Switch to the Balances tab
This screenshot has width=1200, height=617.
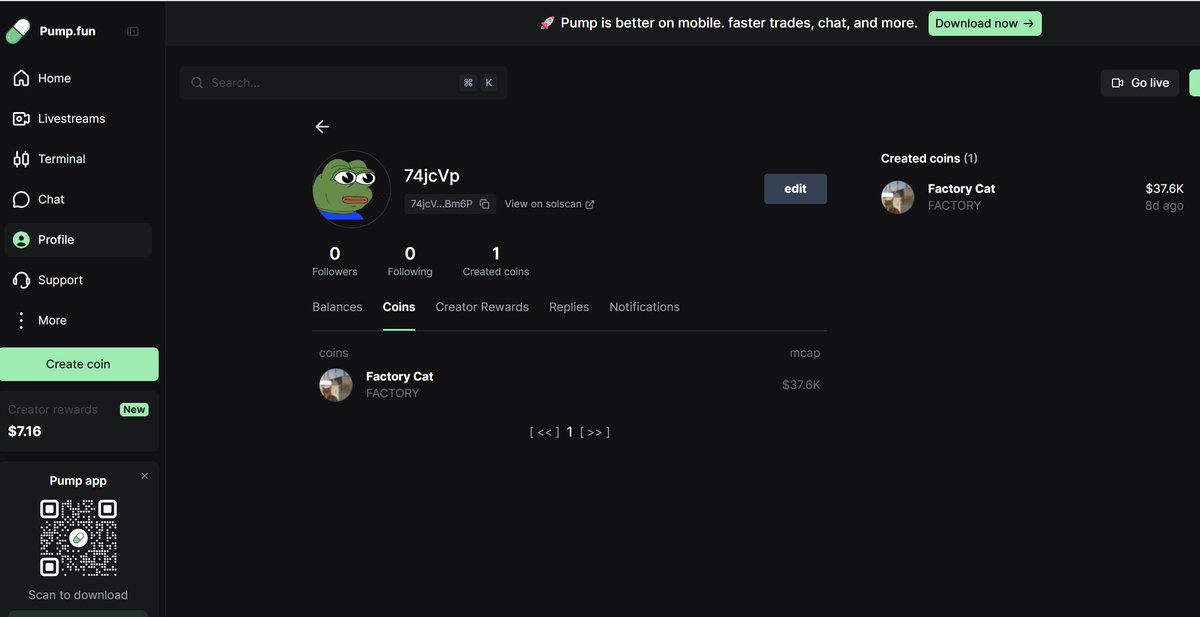[x=337, y=307]
